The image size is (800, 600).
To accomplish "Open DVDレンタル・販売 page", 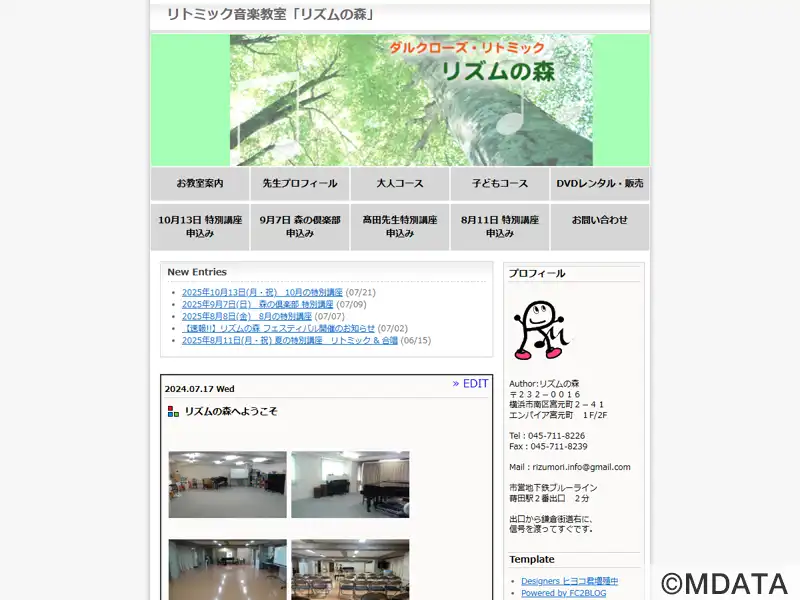I will click(x=600, y=184).
